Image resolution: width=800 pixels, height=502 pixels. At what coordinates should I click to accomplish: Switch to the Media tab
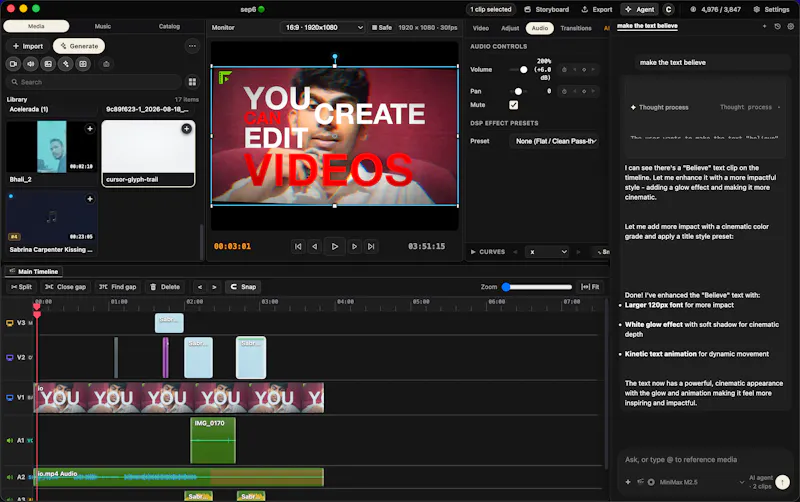pyautogui.click(x=36, y=26)
